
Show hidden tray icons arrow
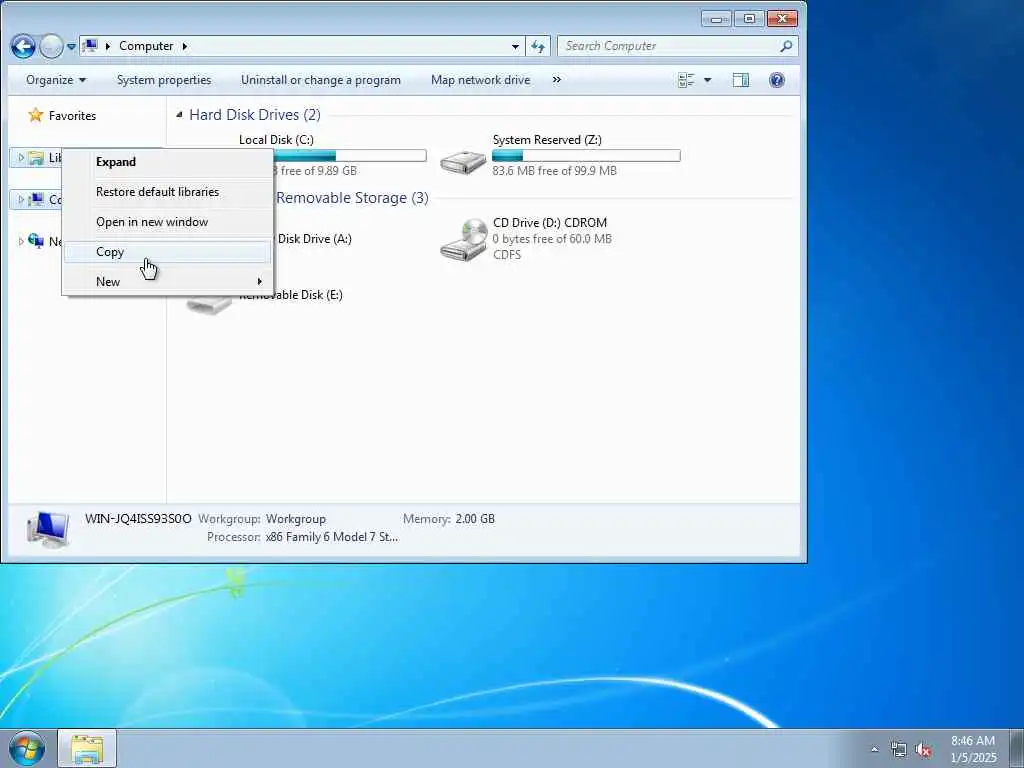[x=874, y=750]
